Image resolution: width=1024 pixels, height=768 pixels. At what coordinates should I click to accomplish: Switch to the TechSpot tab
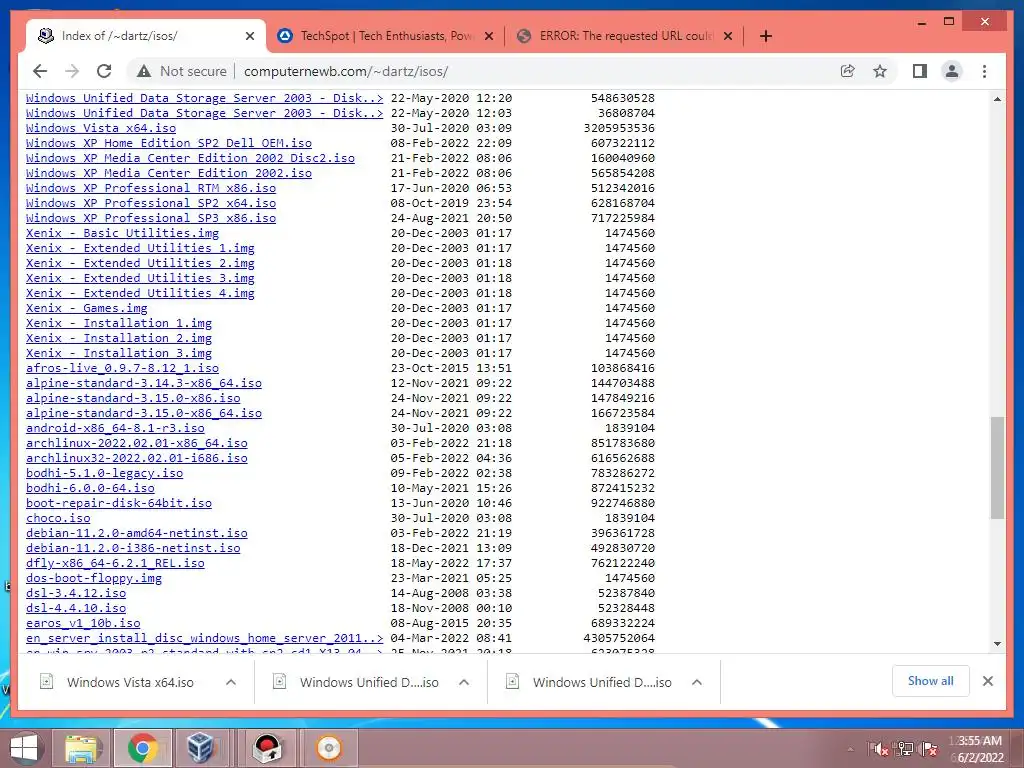pos(386,36)
